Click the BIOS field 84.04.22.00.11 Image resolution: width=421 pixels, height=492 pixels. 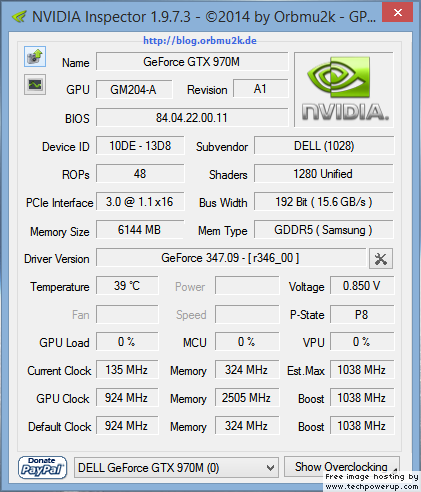[192, 118]
